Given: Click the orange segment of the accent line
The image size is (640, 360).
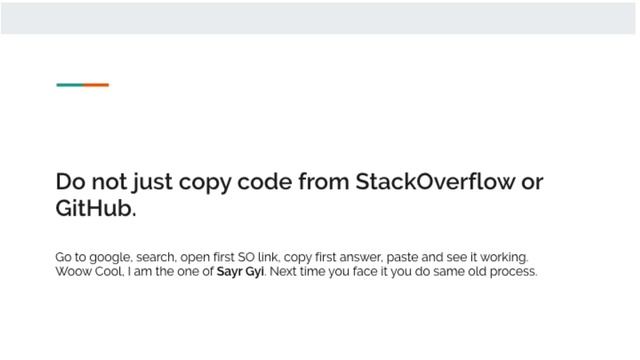Looking at the screenshot, I should (x=96, y=85).
